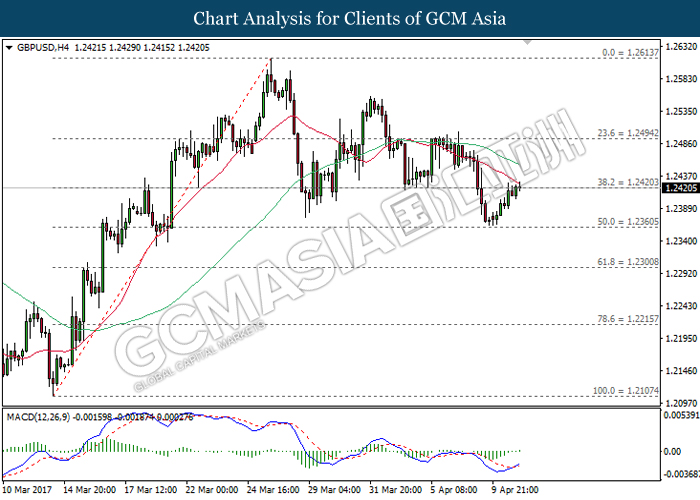Click the 29 Mar 04:00 time label
This screenshot has height=500, width=700.
[x=334, y=490]
